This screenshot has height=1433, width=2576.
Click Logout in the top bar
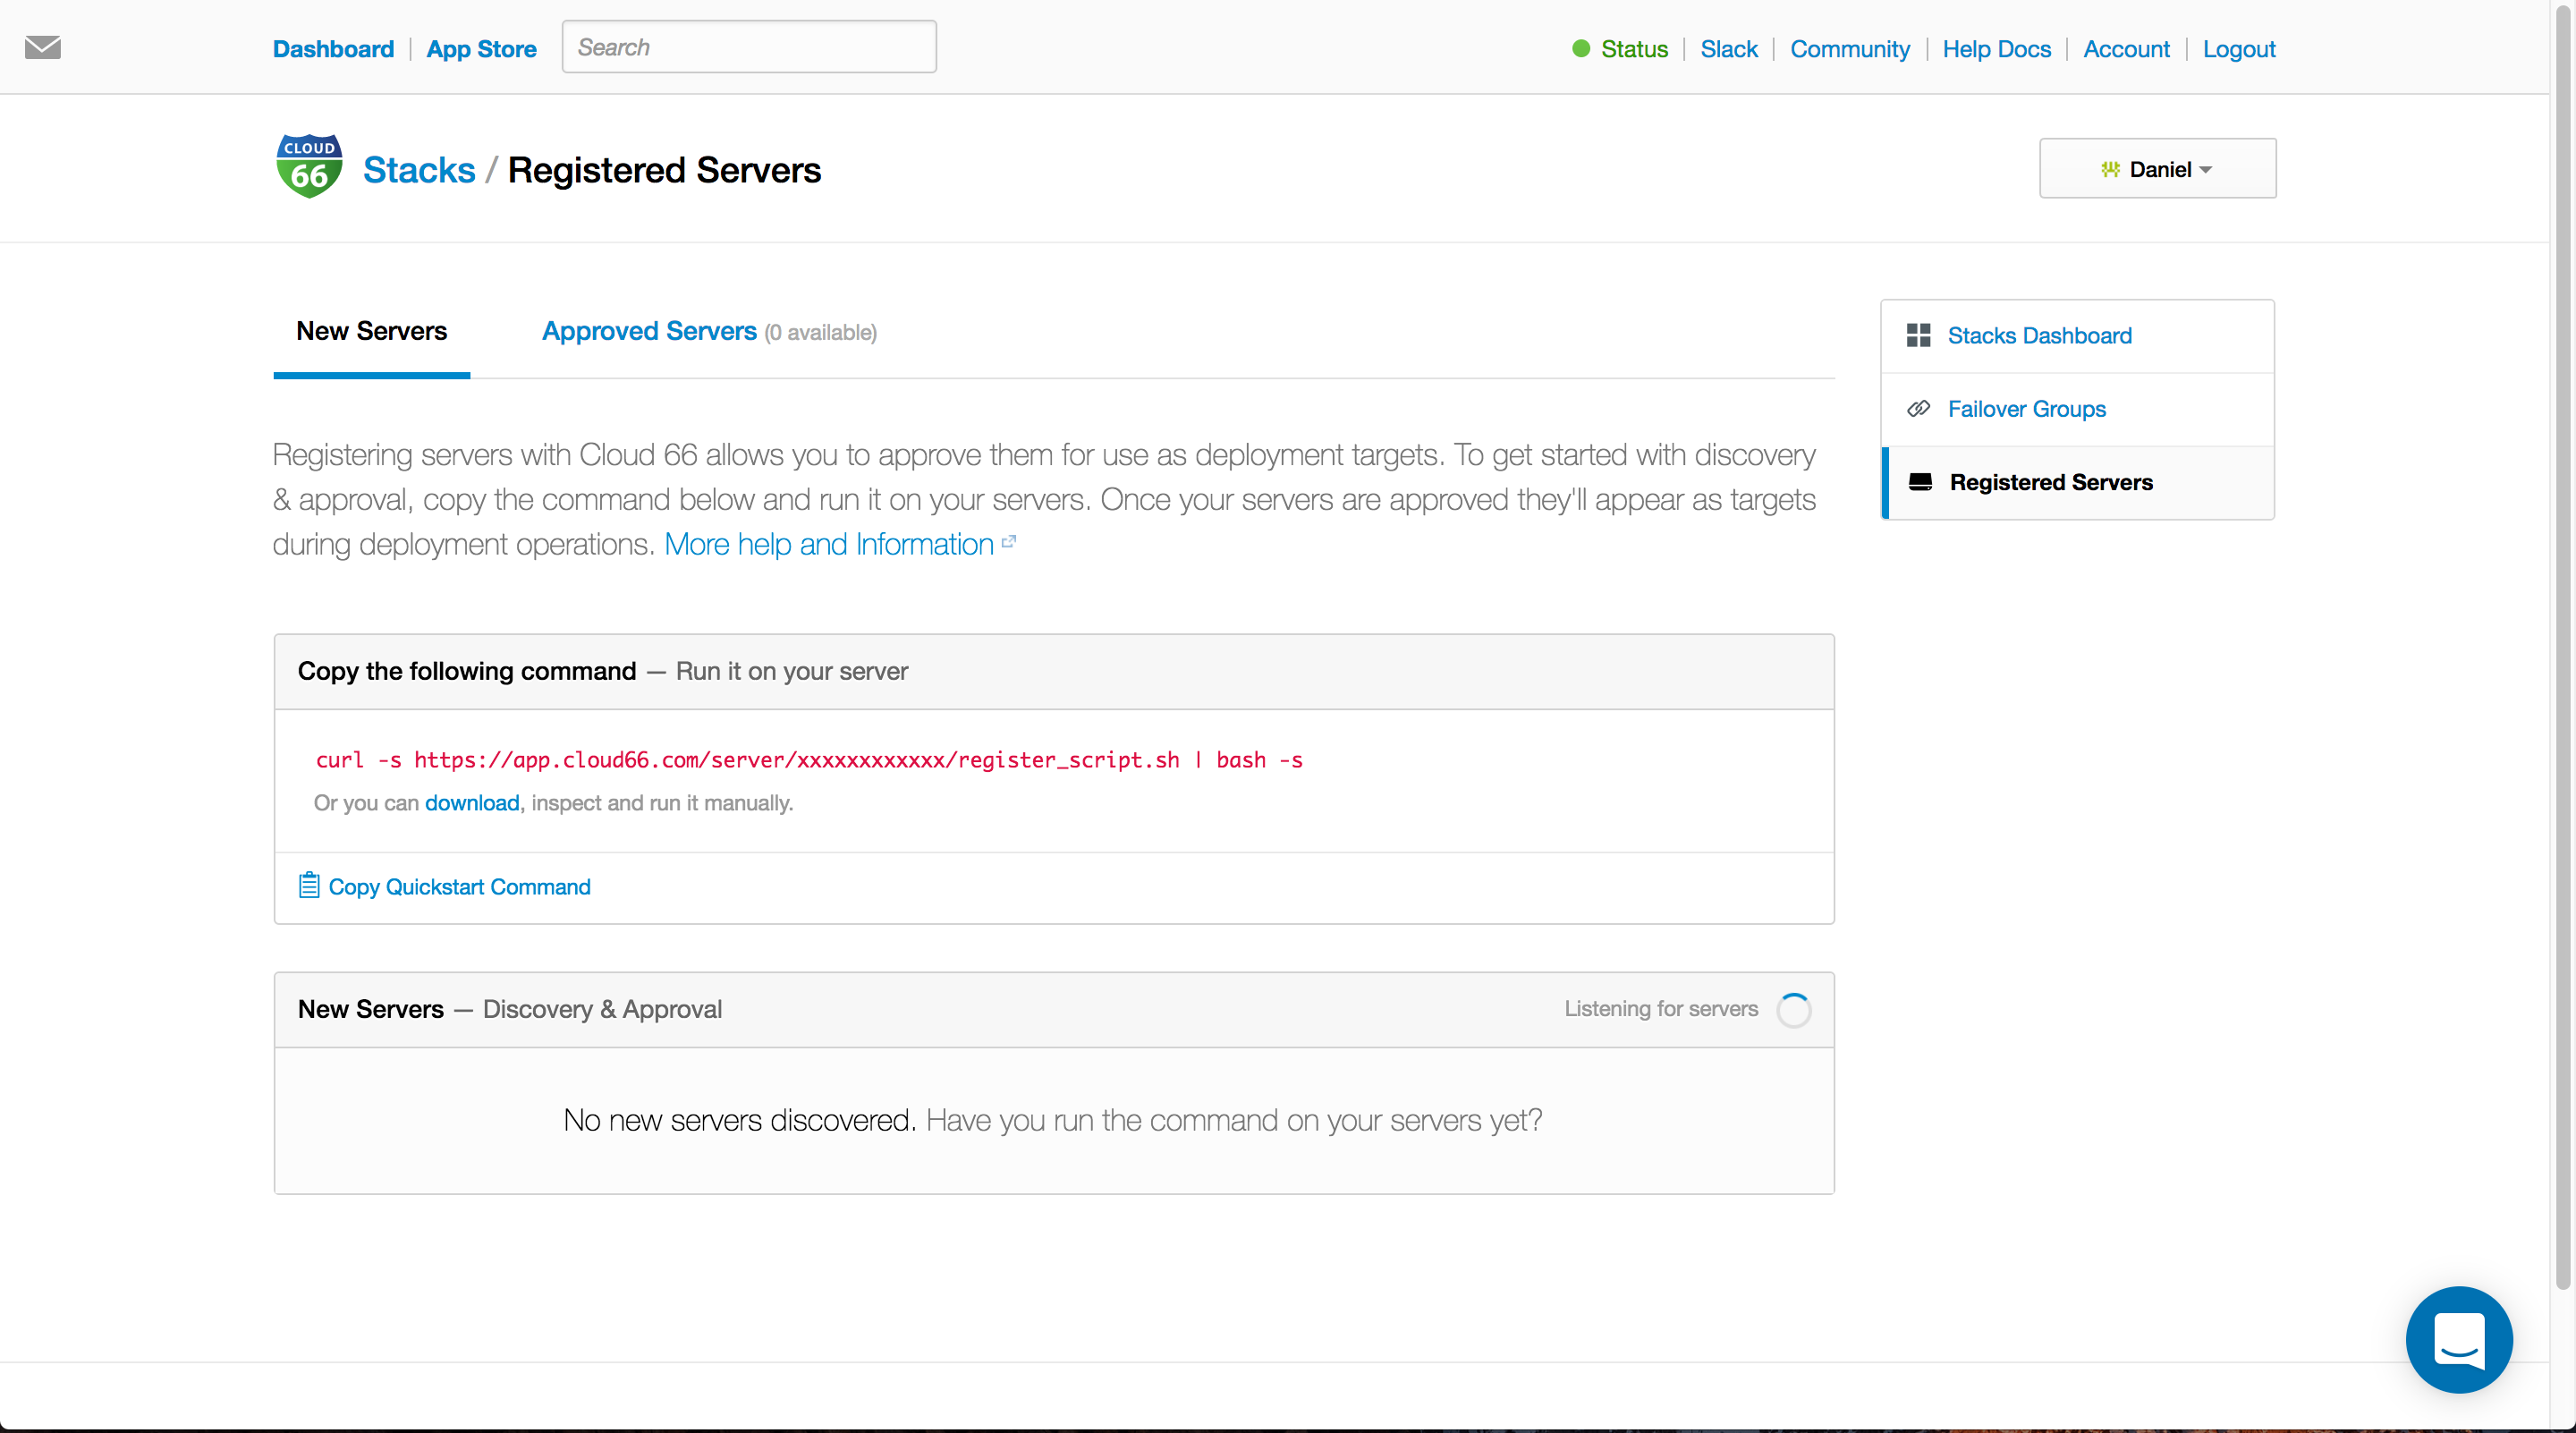(x=2239, y=48)
